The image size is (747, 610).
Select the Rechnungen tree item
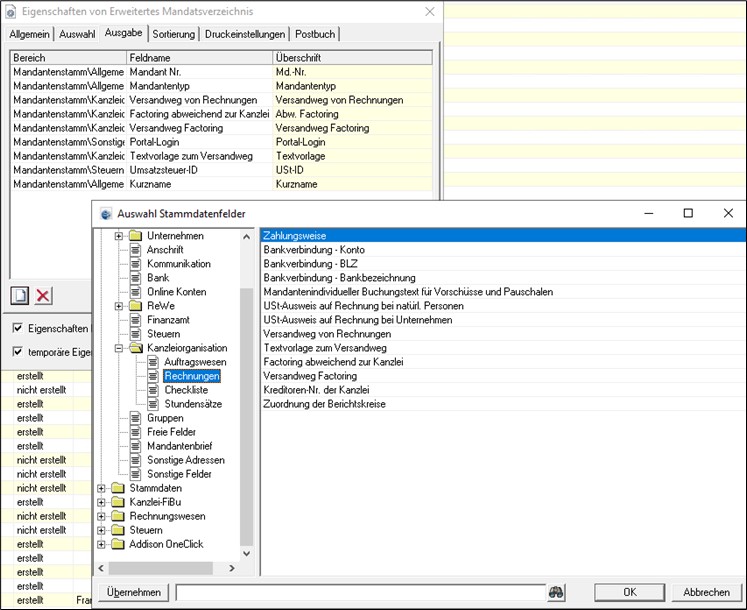192,376
